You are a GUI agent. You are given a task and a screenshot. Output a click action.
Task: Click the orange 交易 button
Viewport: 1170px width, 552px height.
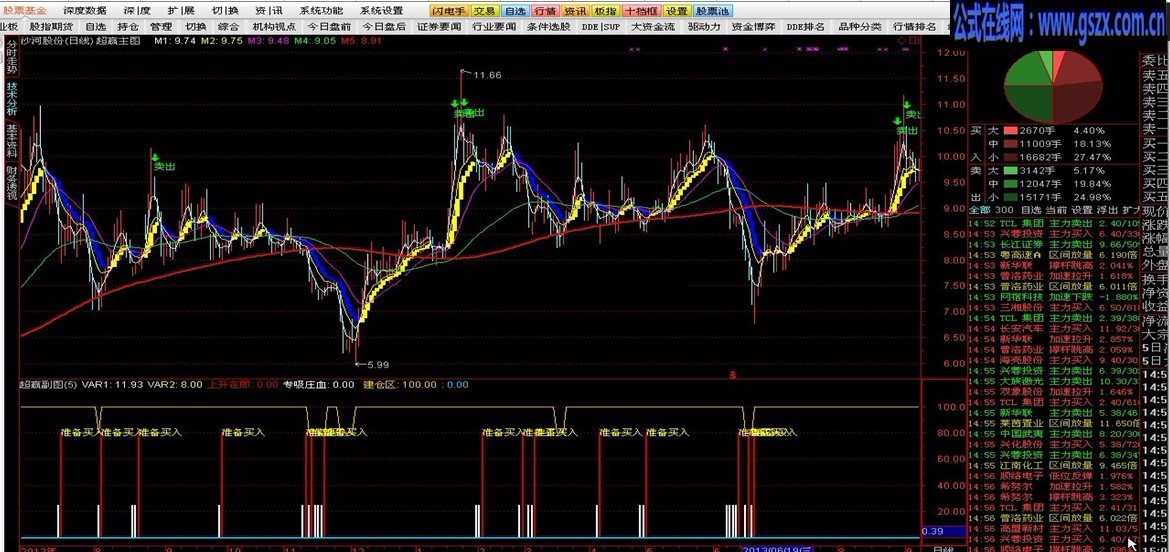click(x=484, y=11)
